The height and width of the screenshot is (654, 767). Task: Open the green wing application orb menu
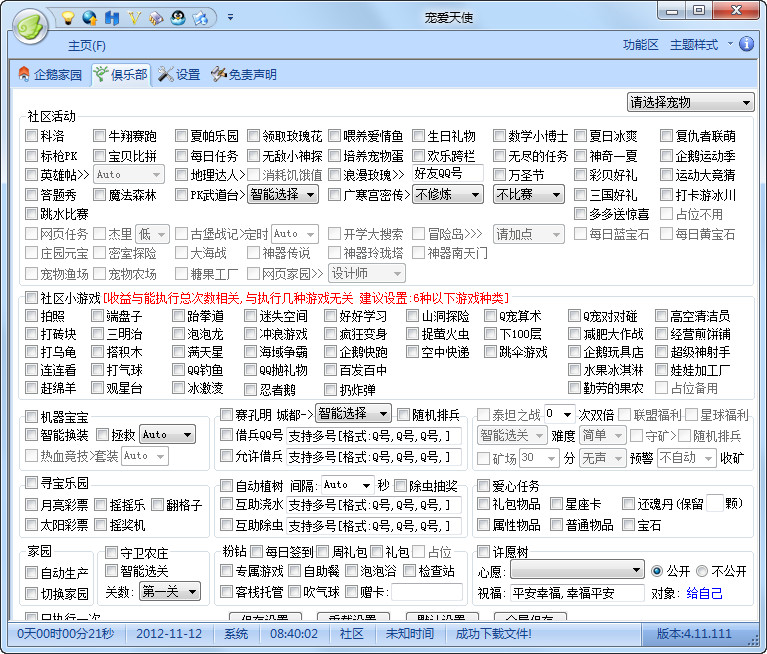tap(31, 25)
